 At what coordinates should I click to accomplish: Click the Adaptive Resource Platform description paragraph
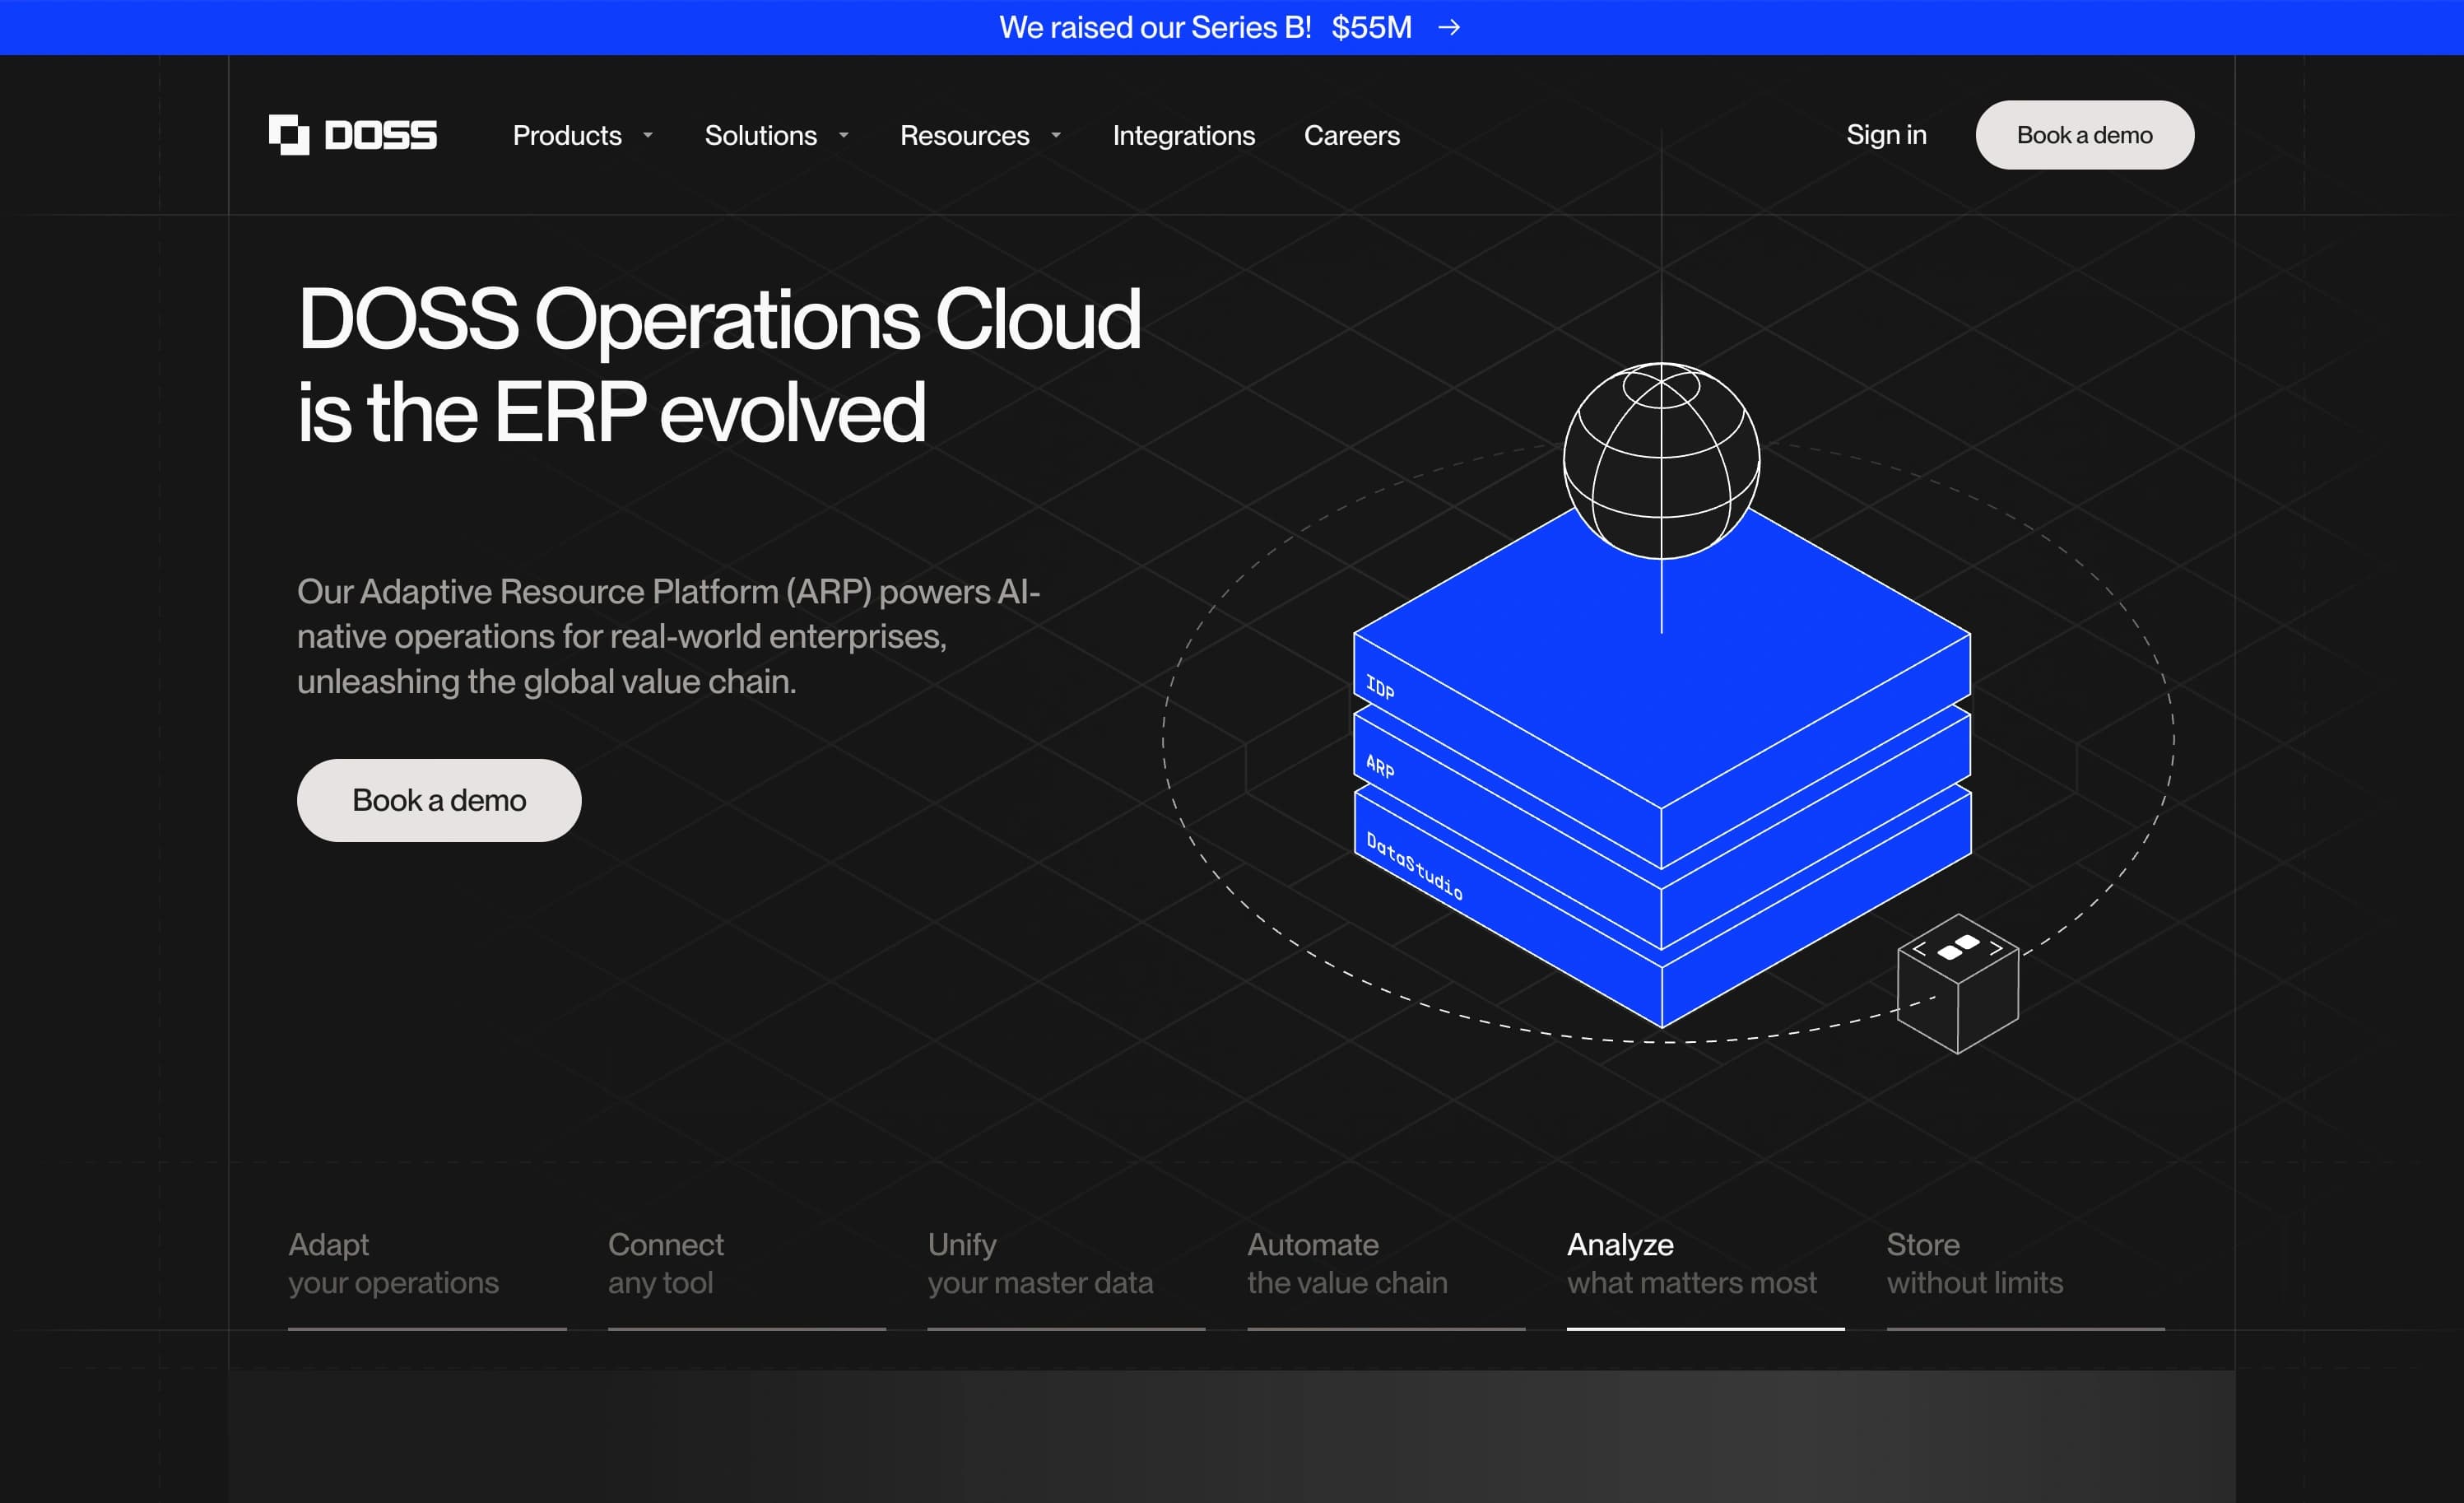(x=669, y=637)
